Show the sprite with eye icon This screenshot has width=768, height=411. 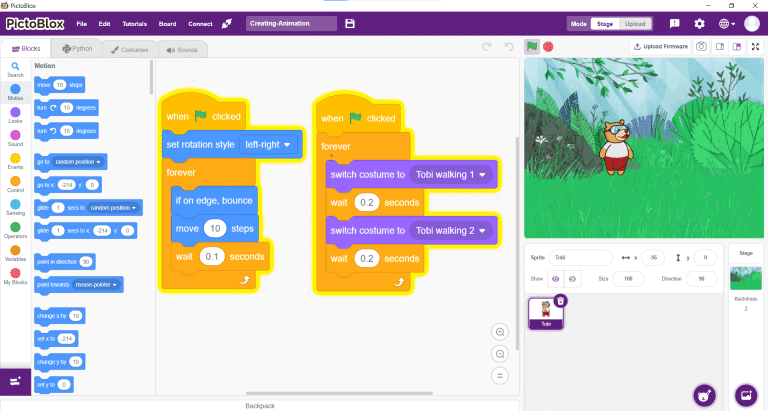tap(555, 279)
